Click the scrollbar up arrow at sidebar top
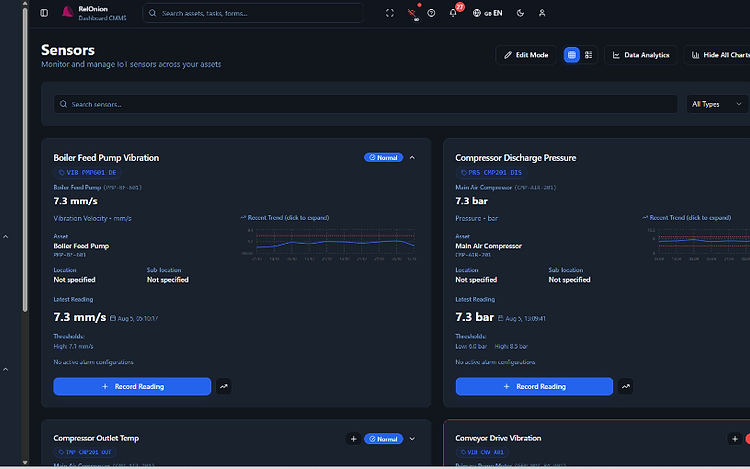This screenshot has width=750, height=469. coord(25,3)
